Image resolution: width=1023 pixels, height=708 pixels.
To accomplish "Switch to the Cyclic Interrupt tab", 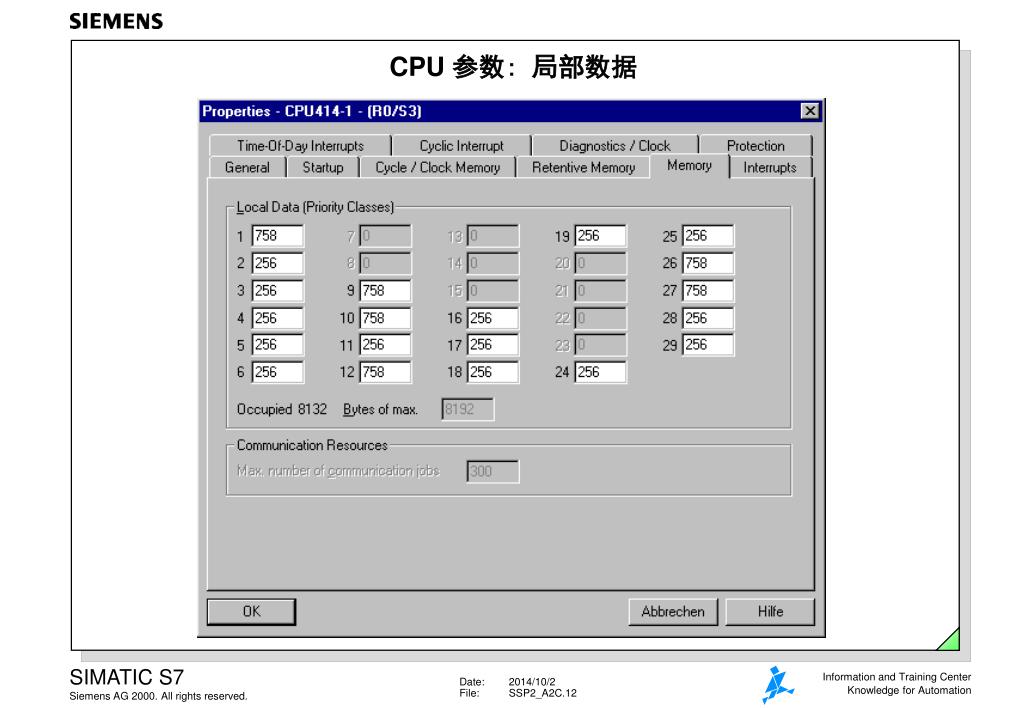I will pyautogui.click(x=461, y=146).
